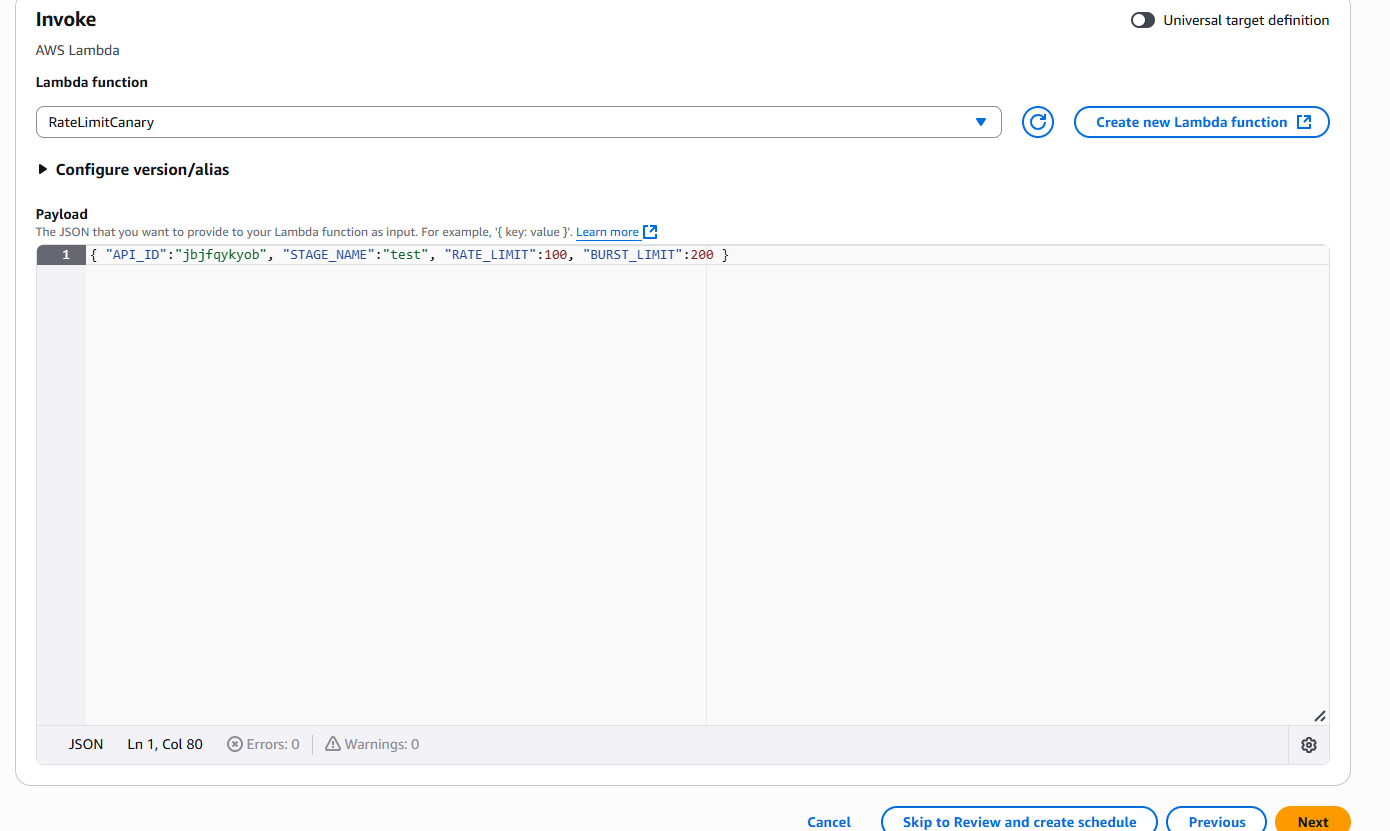The image size is (1390, 831).
Task: Refresh the Lambda function list
Action: (x=1038, y=122)
